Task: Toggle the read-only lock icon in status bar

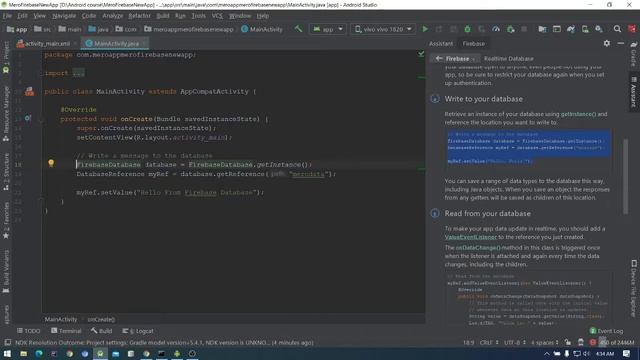Action: point(568,342)
